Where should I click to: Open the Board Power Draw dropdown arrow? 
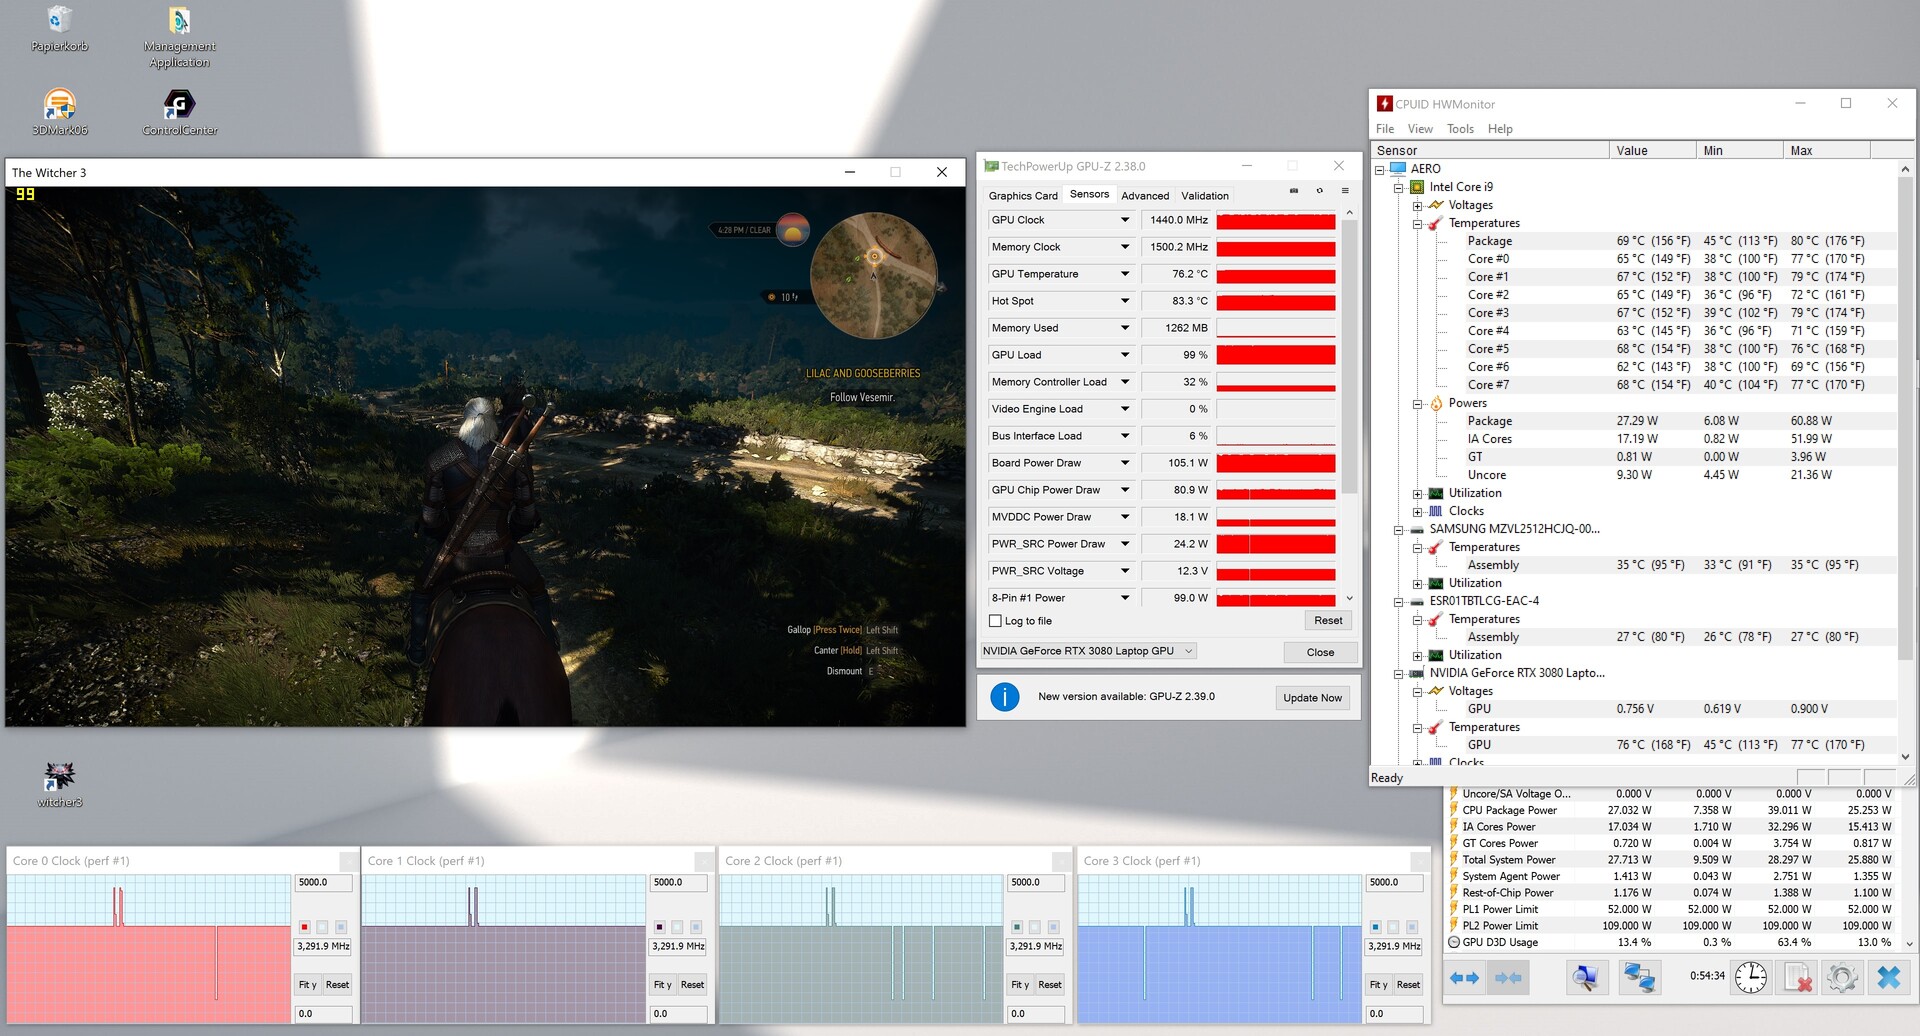coord(1125,463)
